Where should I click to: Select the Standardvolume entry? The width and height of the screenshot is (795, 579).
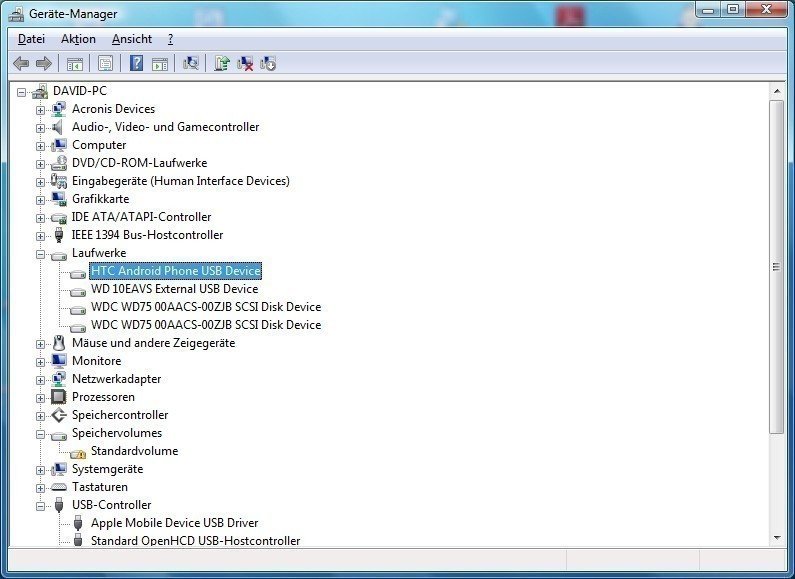point(134,451)
